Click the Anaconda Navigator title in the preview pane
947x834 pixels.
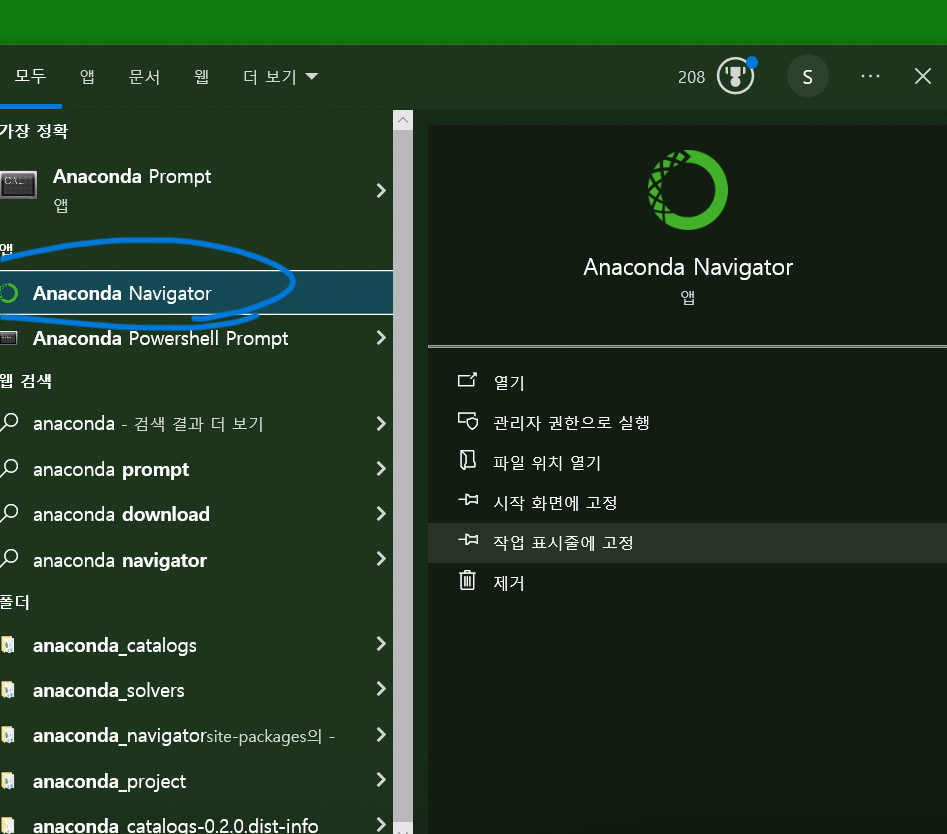687,267
